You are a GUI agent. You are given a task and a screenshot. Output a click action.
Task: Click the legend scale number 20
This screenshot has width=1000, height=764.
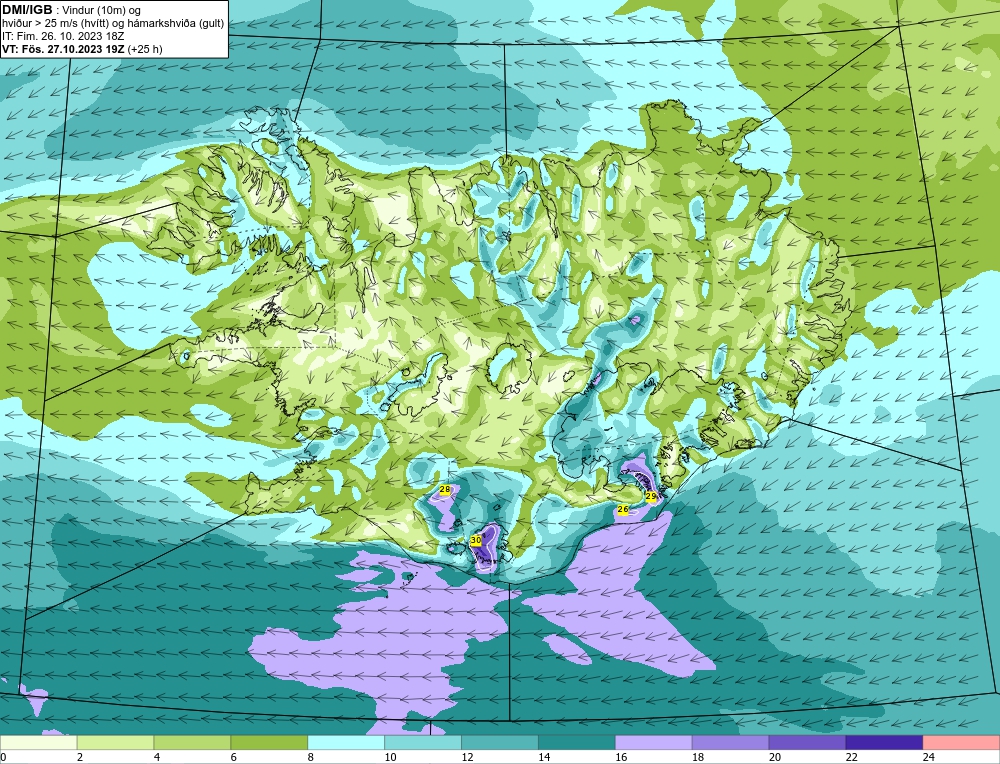pyautogui.click(x=775, y=757)
